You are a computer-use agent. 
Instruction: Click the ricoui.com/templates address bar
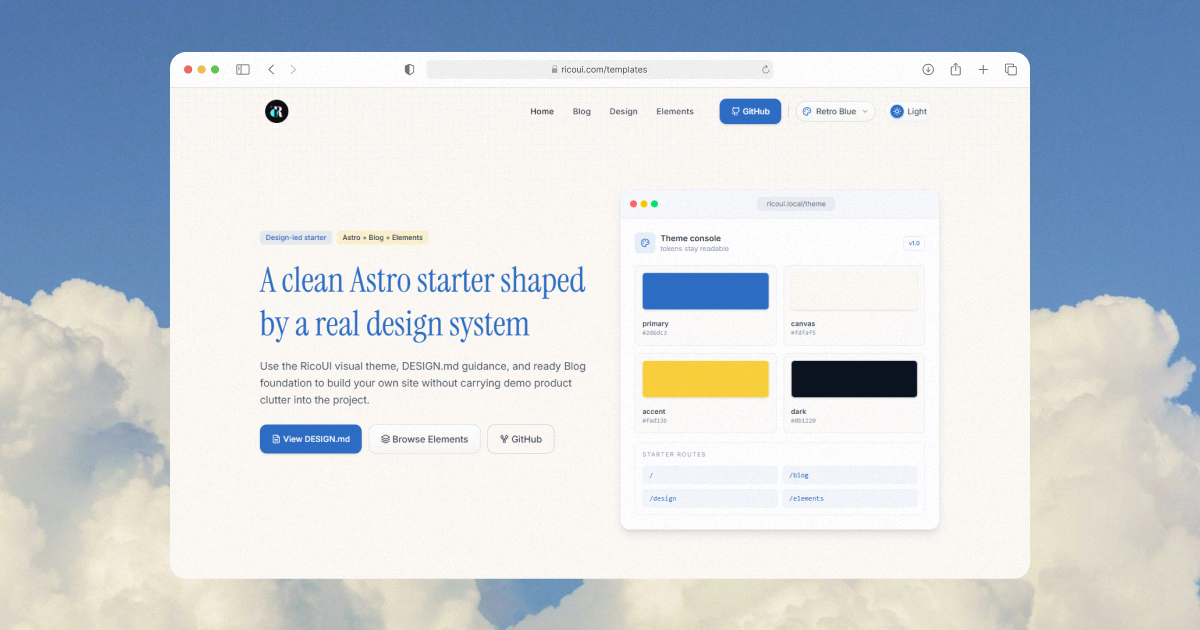(600, 70)
